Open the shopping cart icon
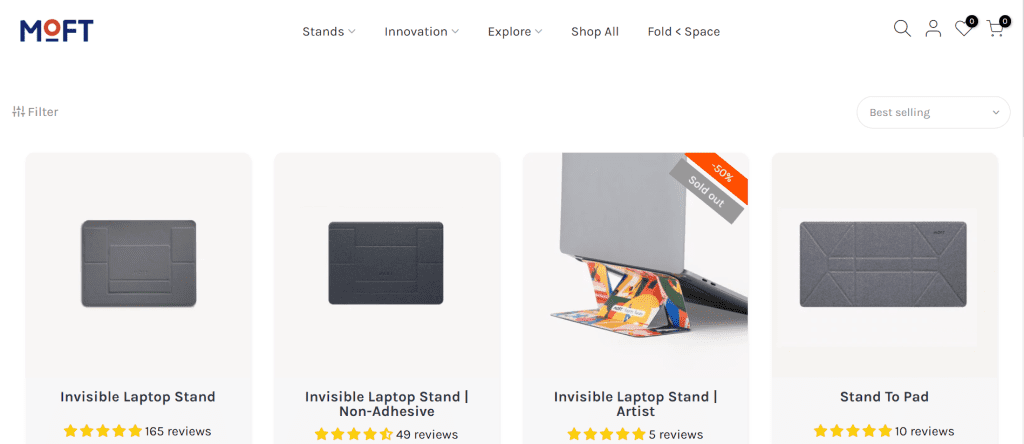Viewport: 1024px width, 444px height. [x=995, y=29]
